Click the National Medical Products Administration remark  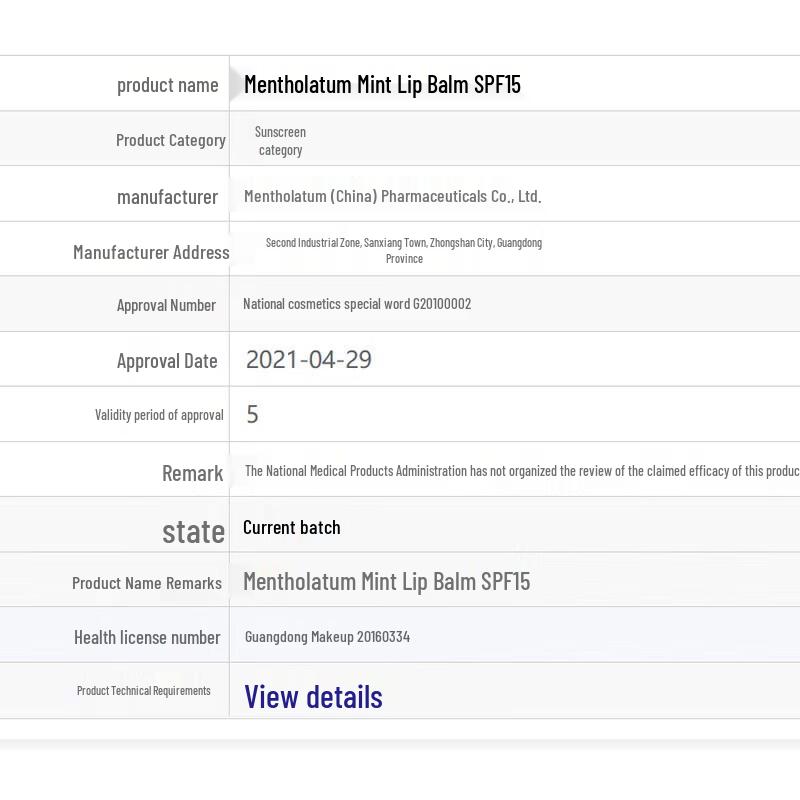pyautogui.click(x=520, y=471)
